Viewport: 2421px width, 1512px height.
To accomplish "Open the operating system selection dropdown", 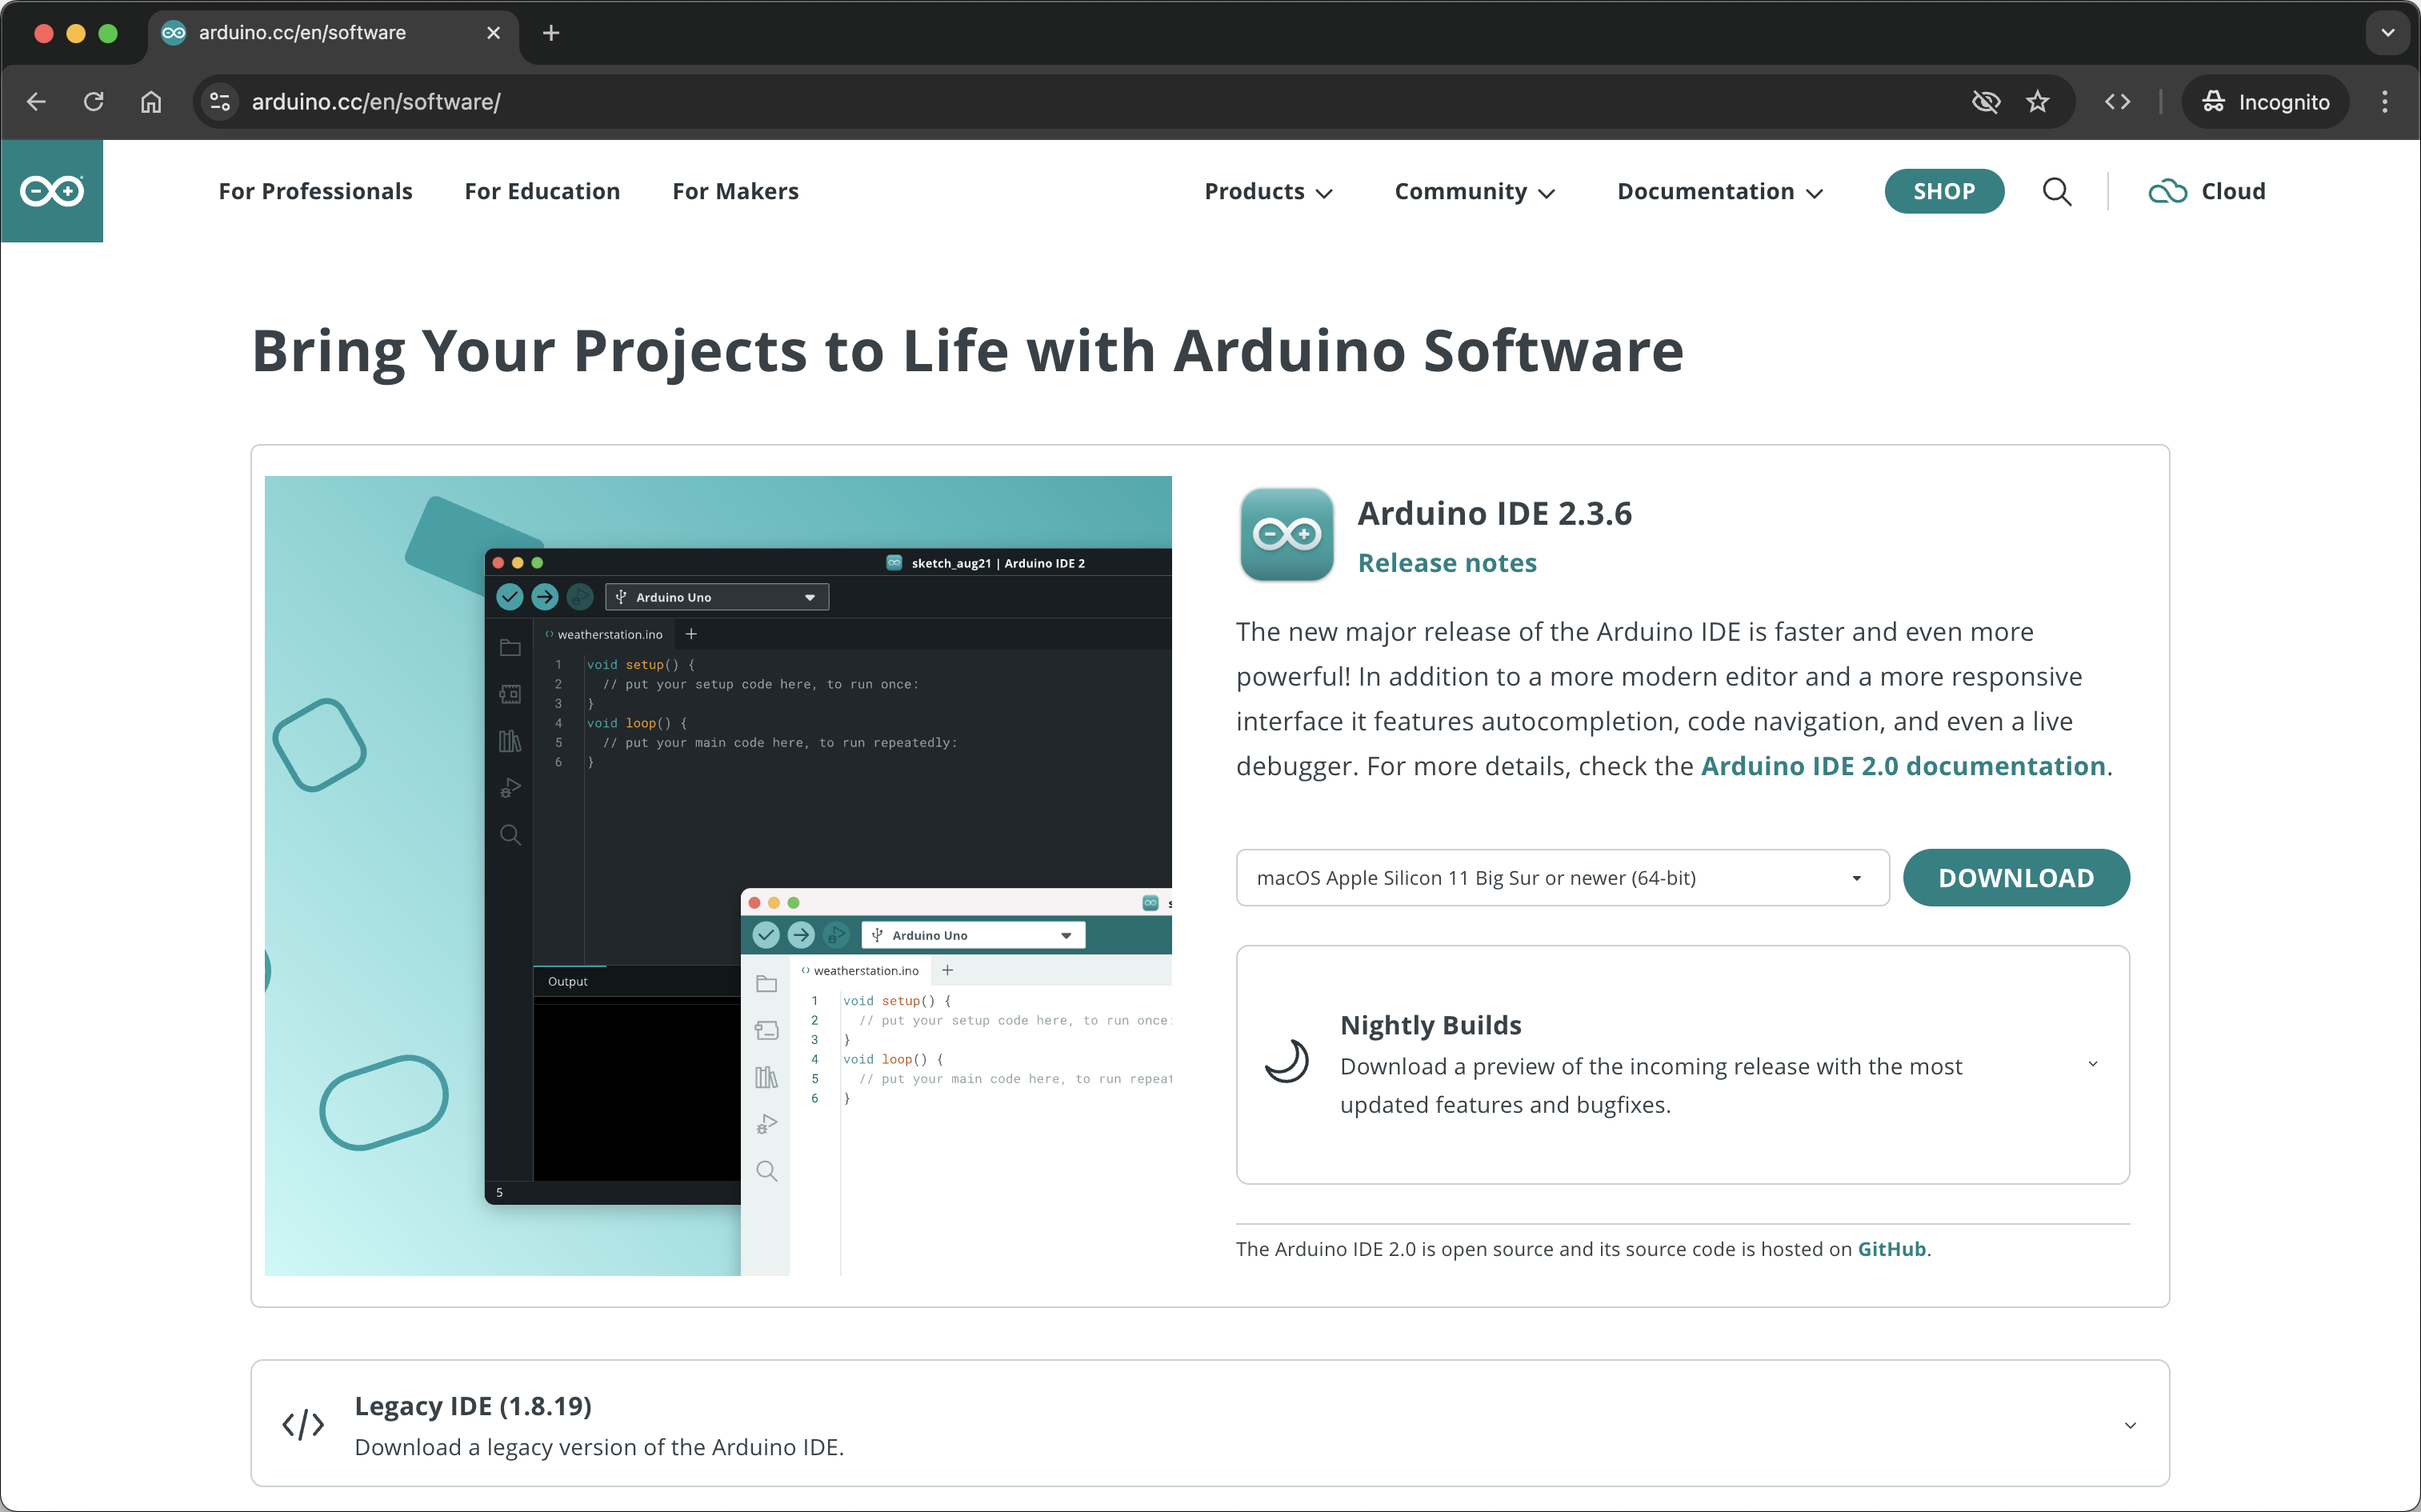I will (x=1562, y=878).
